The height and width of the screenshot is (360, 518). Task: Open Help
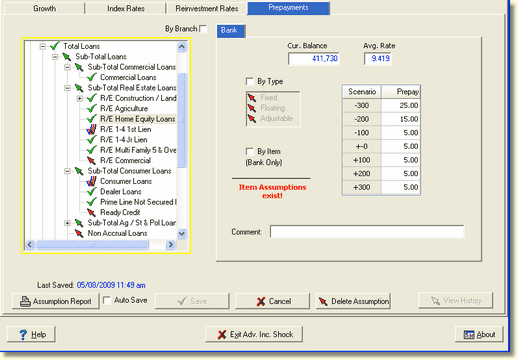(31, 334)
